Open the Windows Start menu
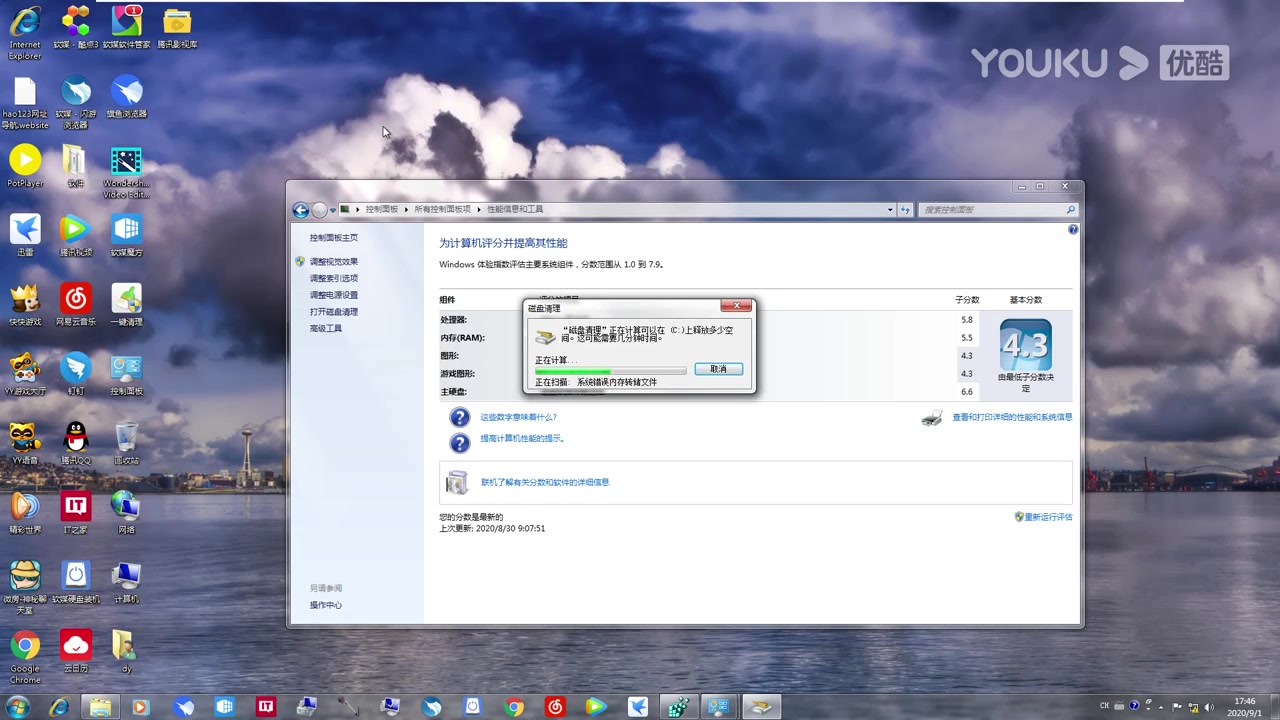 pyautogui.click(x=18, y=706)
